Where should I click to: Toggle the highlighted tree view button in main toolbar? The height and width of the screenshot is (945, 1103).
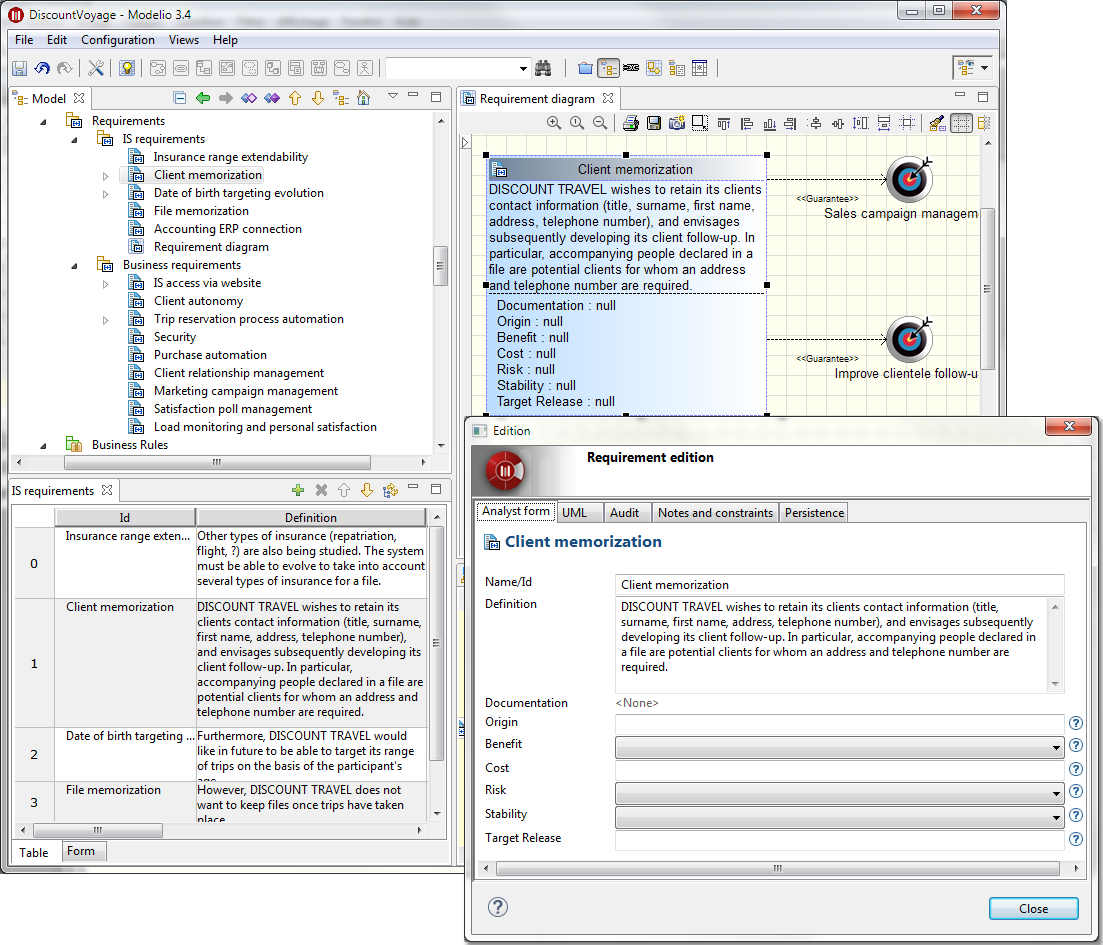pyautogui.click(x=608, y=68)
